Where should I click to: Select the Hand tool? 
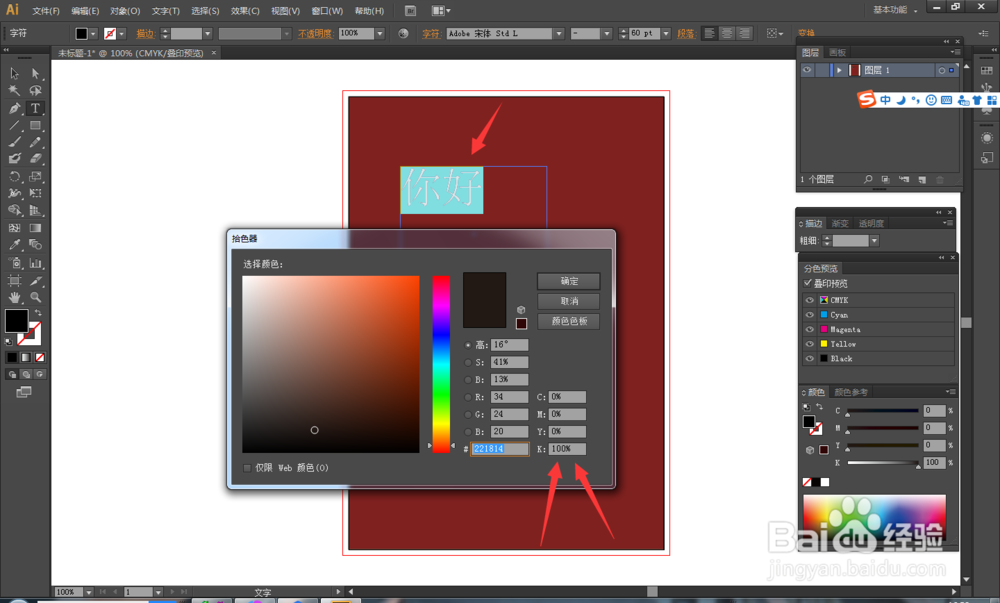(x=14, y=297)
